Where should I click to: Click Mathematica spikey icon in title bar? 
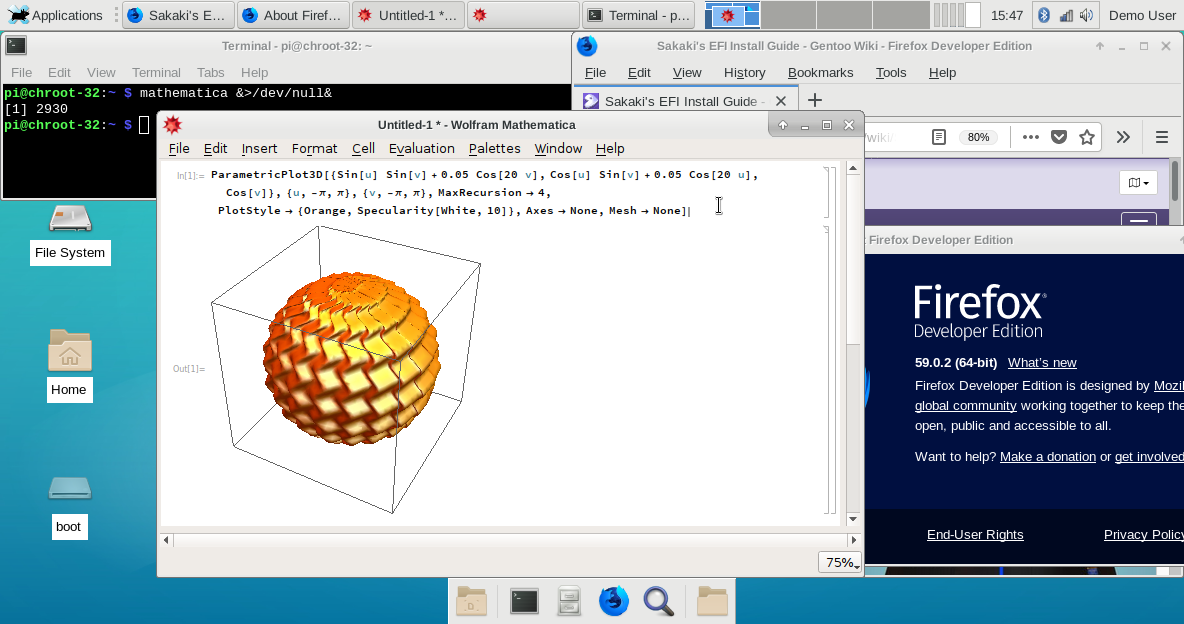(173, 125)
